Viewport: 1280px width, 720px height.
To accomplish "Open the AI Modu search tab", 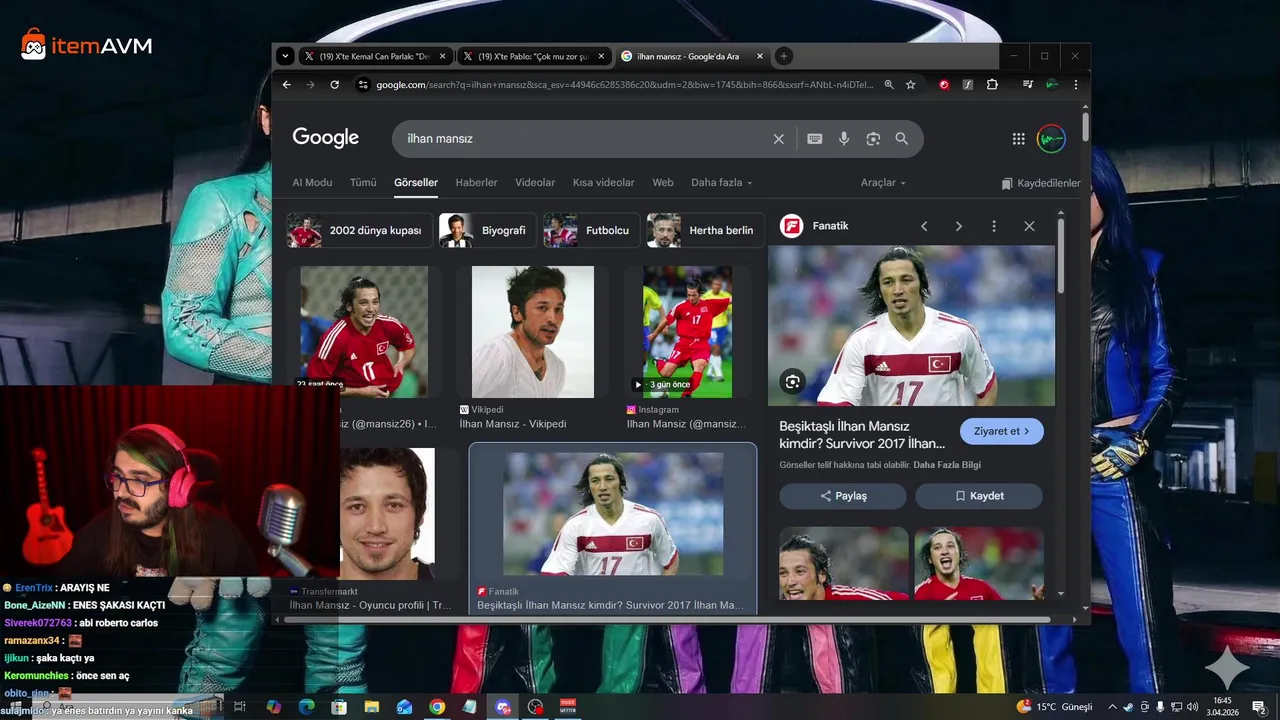I will coord(312,183).
